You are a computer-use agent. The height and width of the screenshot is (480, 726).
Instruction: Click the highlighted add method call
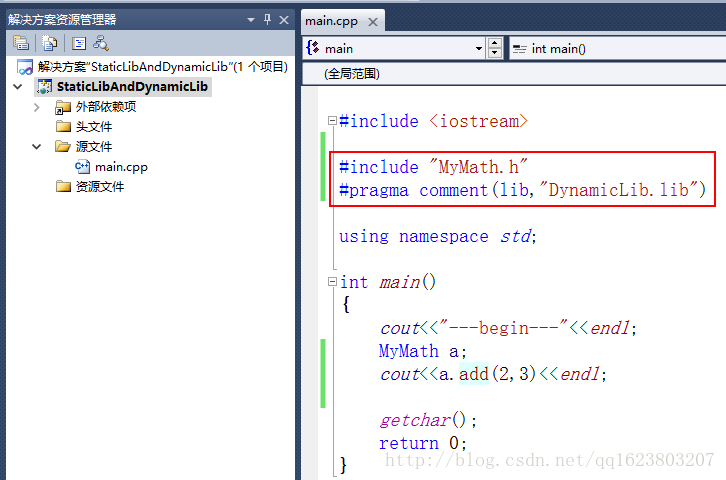[474, 374]
